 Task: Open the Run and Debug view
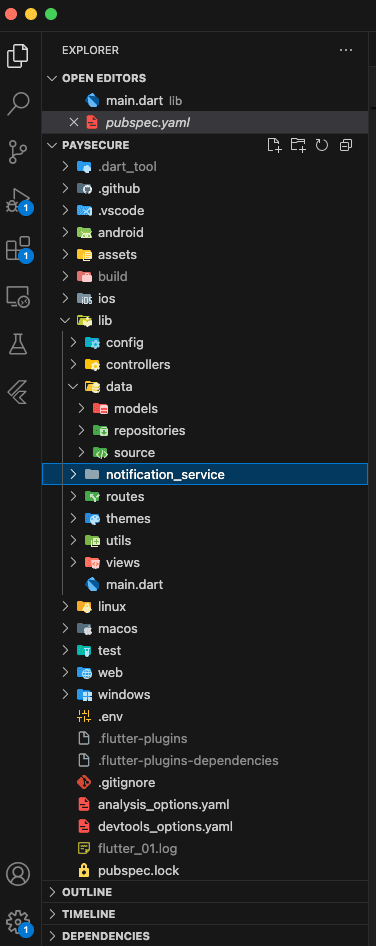click(18, 200)
